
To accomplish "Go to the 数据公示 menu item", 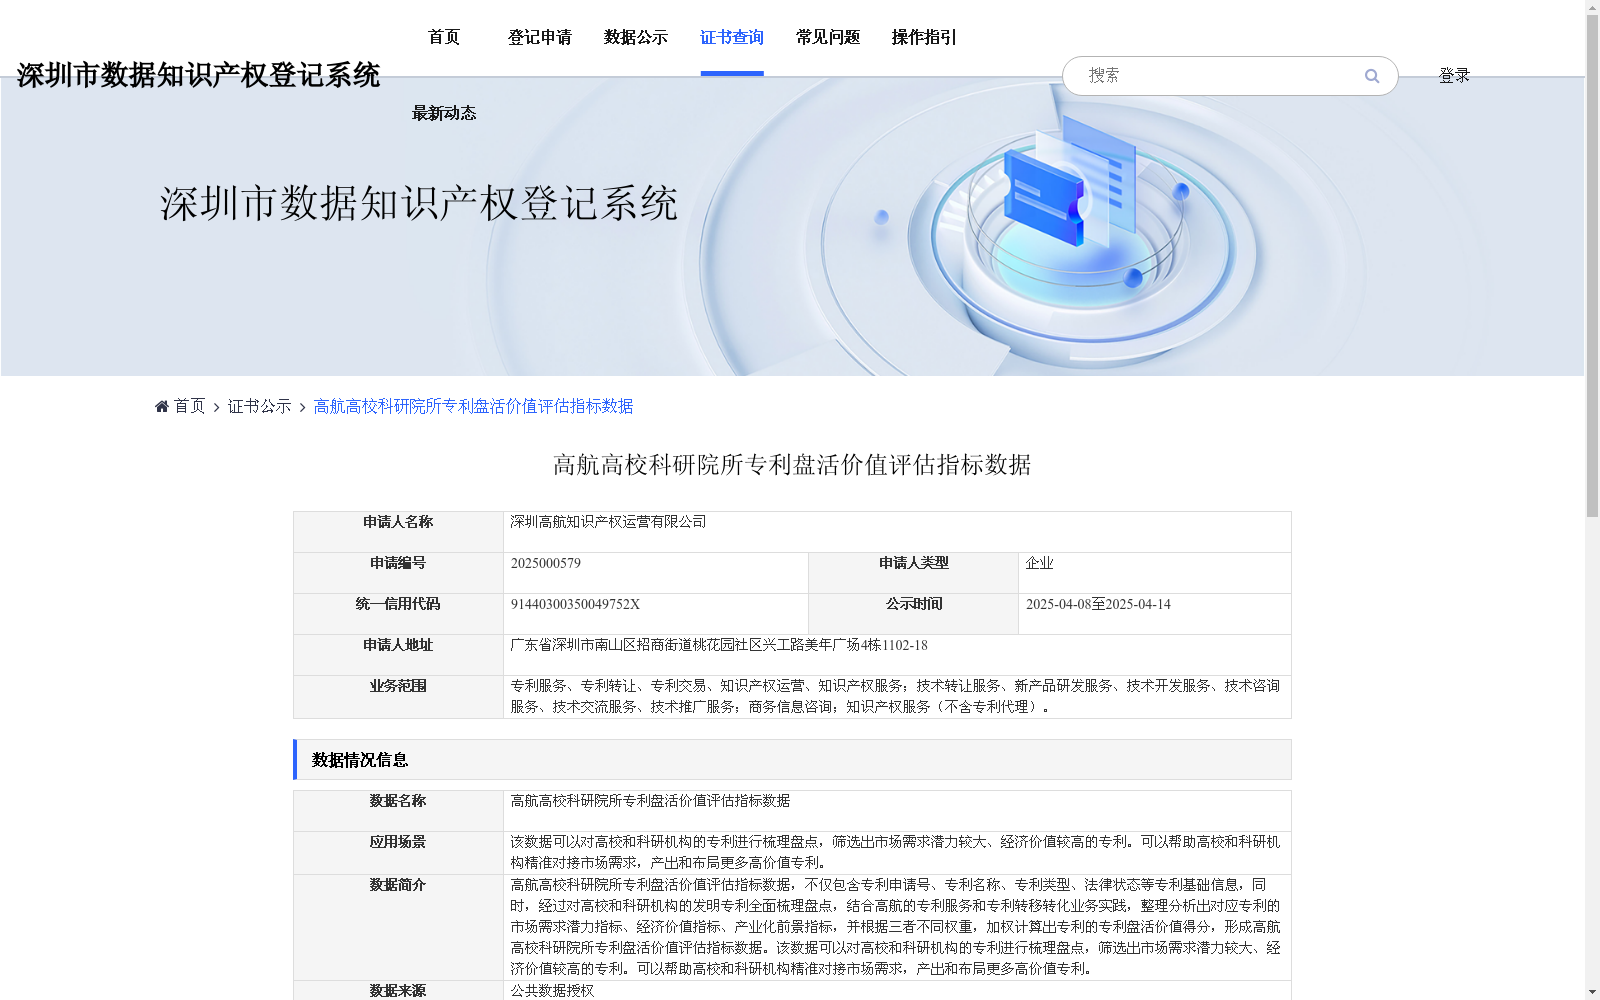I will click(x=636, y=37).
